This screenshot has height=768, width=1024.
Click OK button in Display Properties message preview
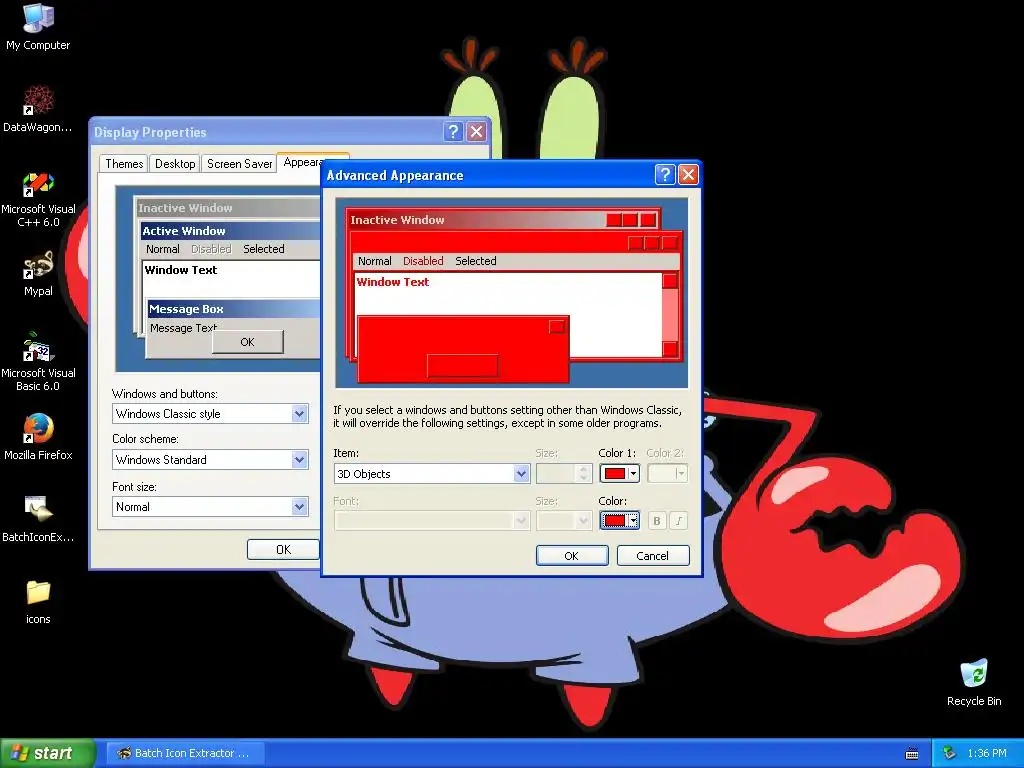point(248,342)
